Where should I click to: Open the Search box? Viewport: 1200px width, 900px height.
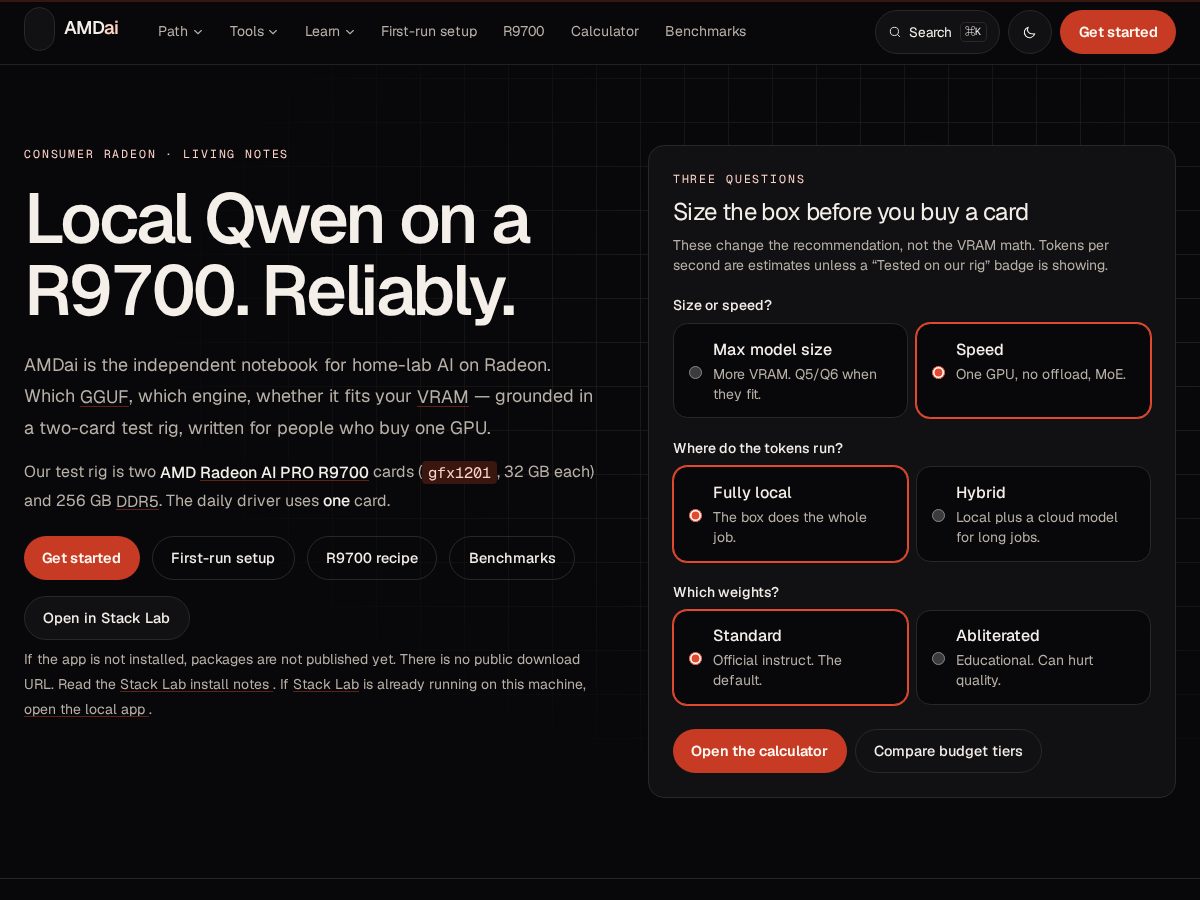tap(937, 32)
